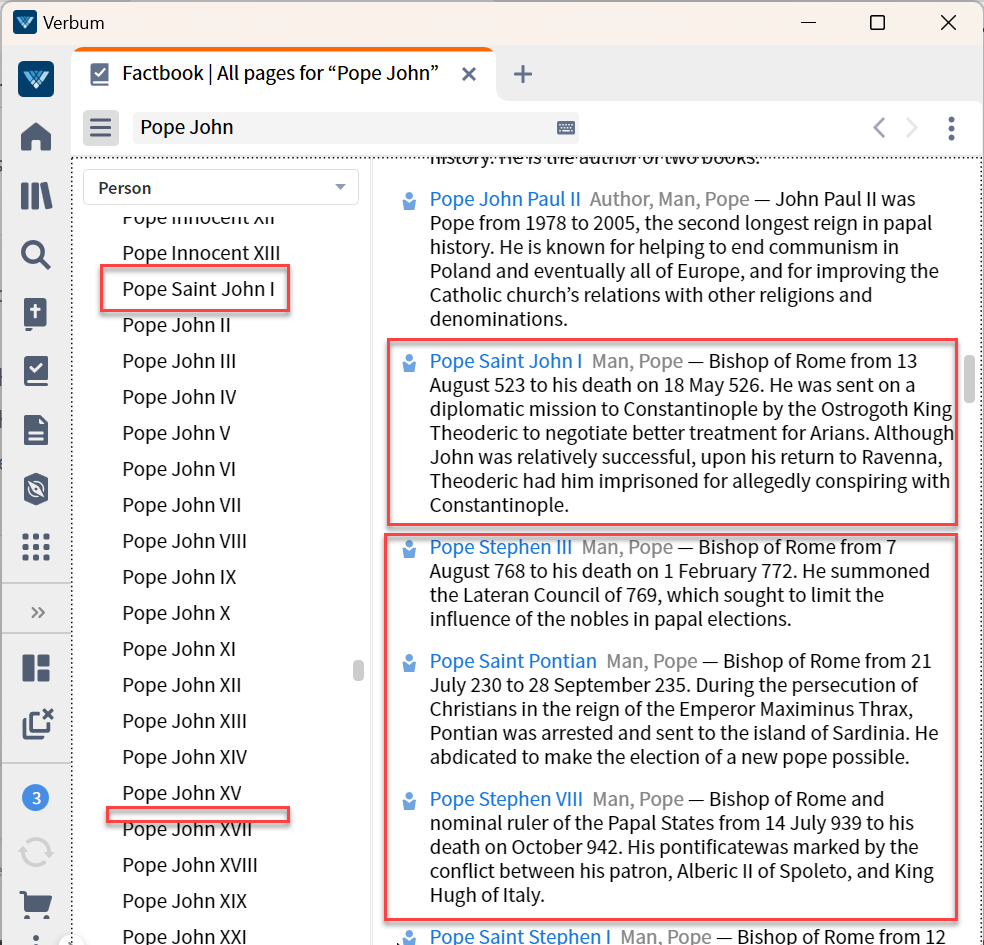This screenshot has width=984, height=945.
Task: Open Pope Saint Pontian link
Action: click(513, 661)
